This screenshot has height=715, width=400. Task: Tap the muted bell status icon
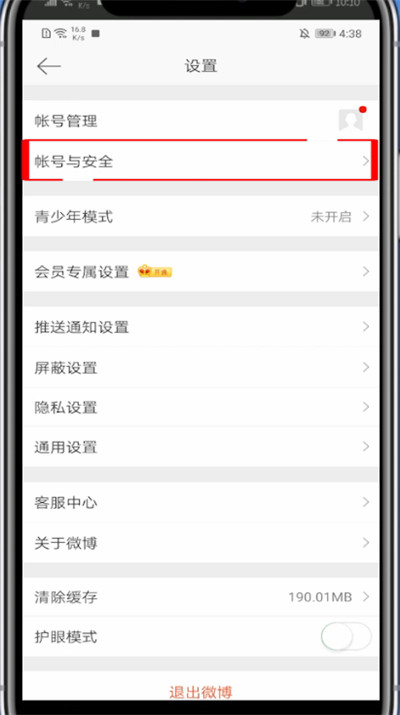304,34
